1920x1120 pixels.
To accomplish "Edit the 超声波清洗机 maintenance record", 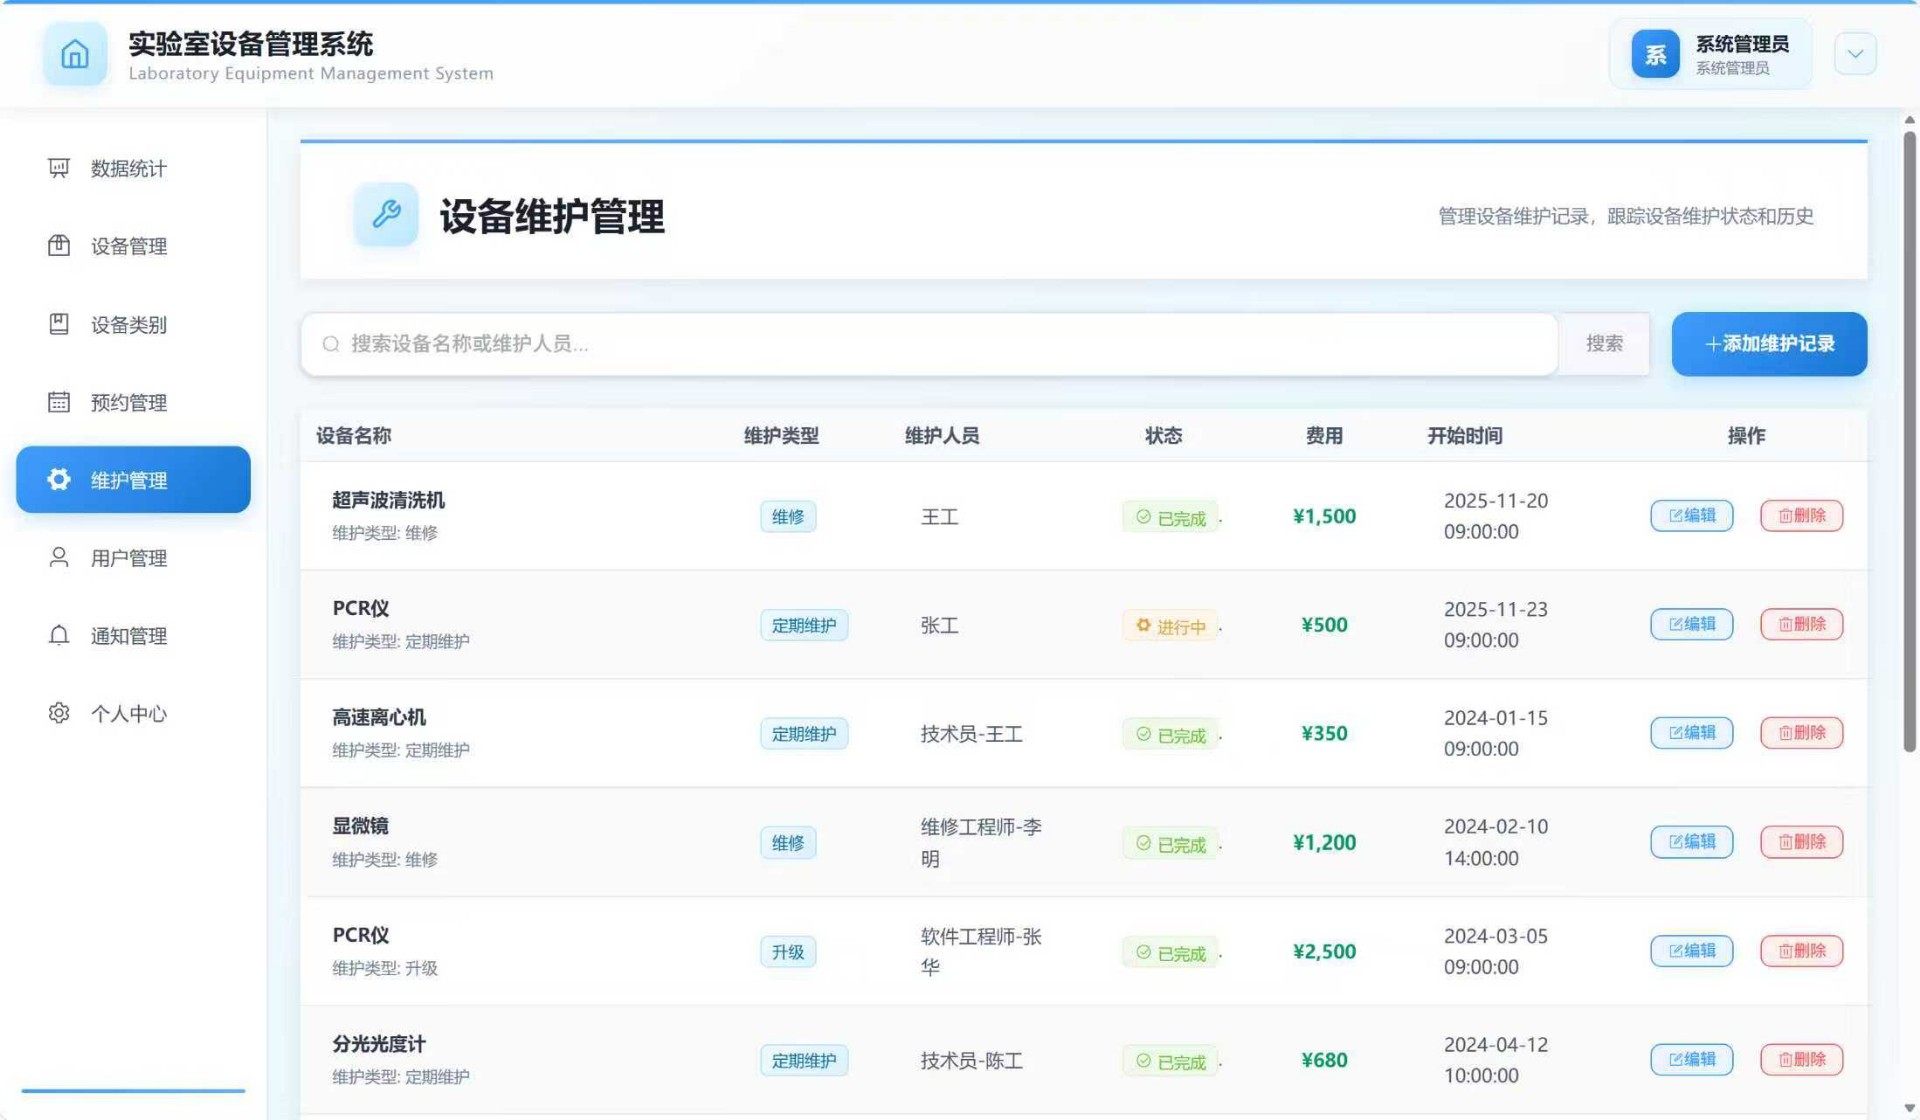I will [1691, 516].
